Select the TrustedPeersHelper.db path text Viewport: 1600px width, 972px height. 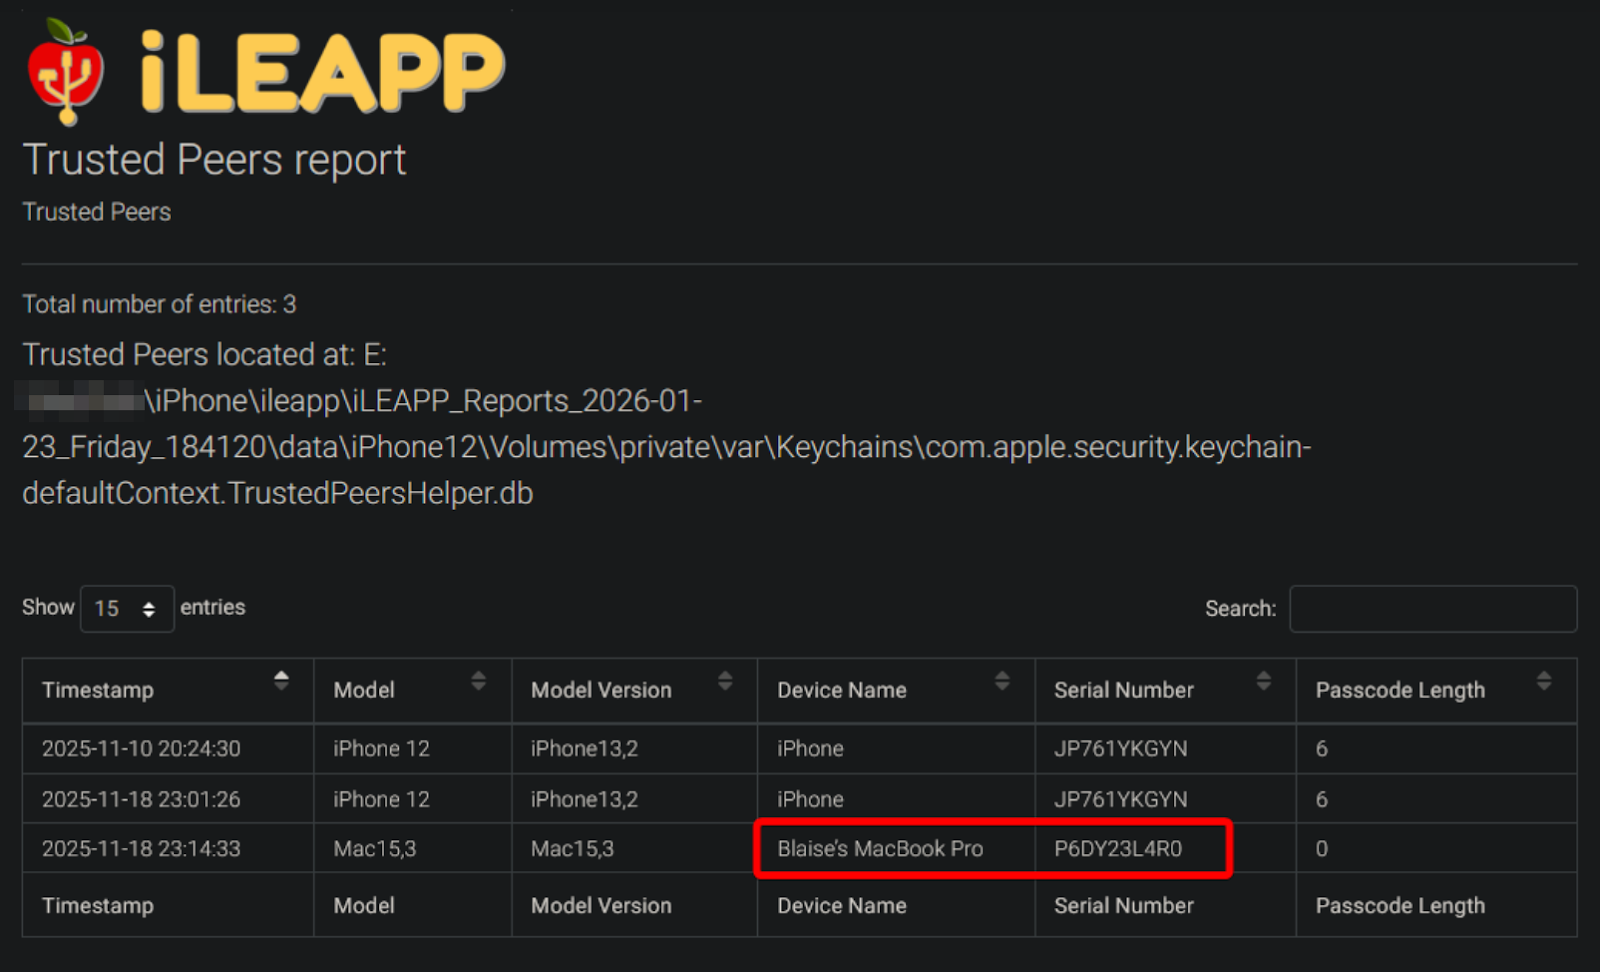[x=277, y=493]
